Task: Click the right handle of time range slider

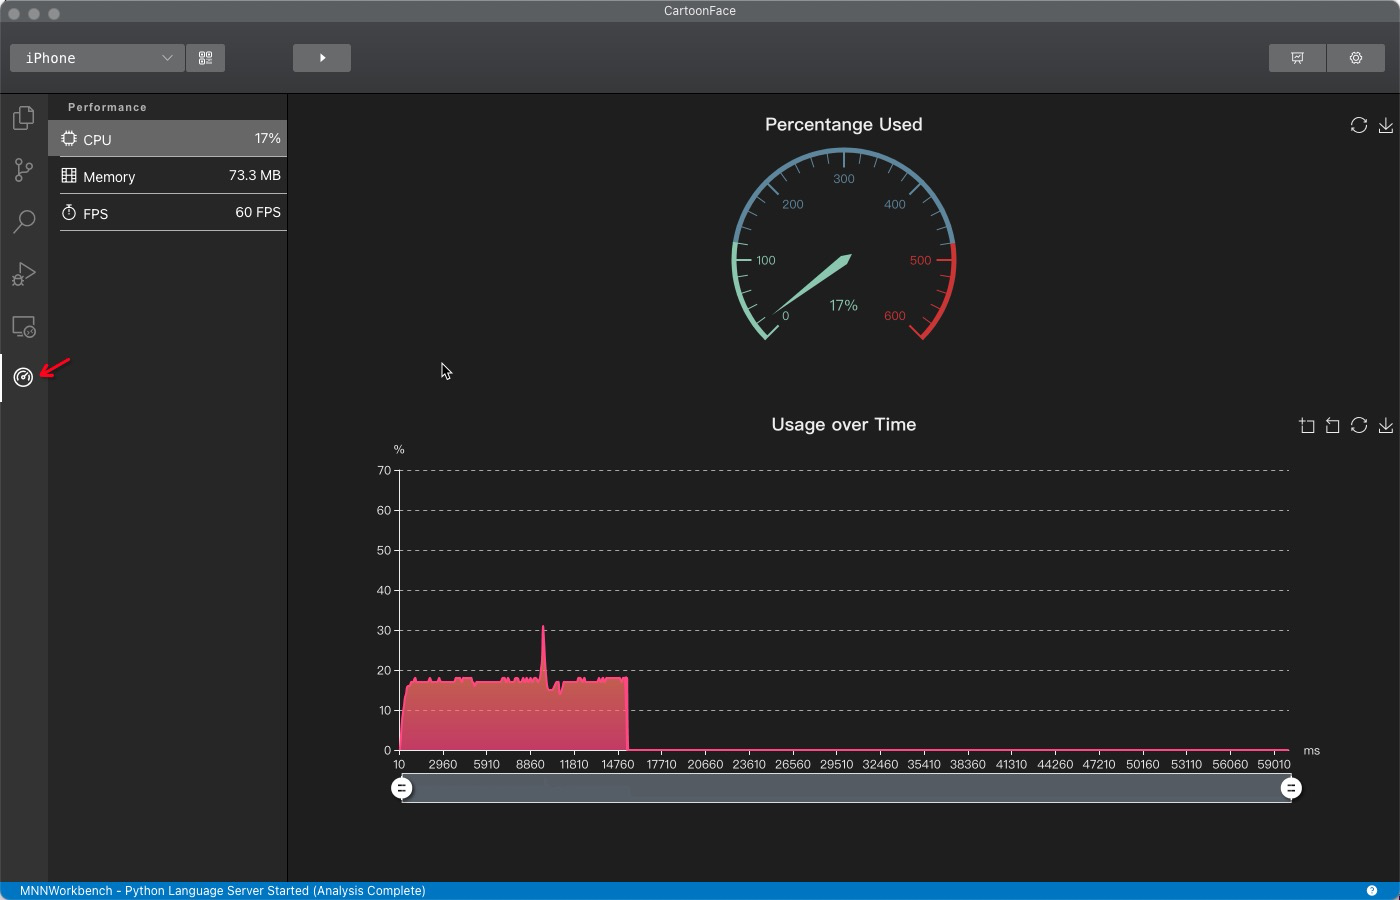Action: click(1291, 788)
